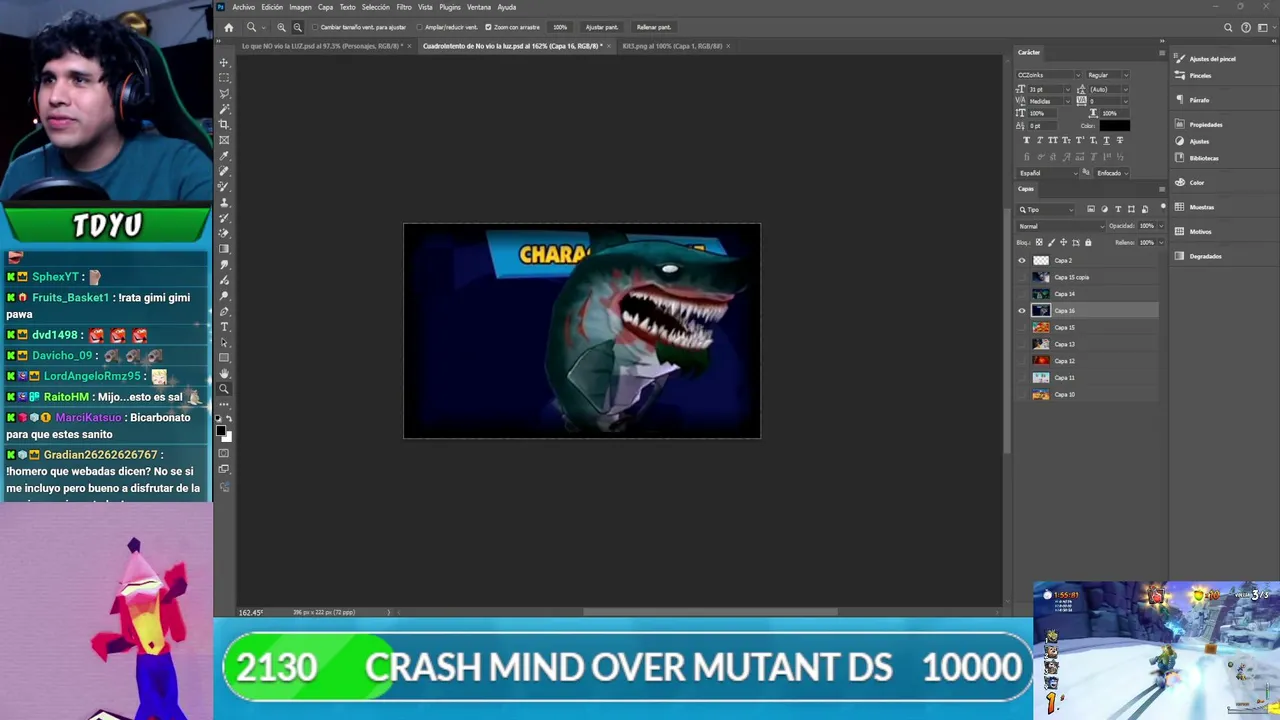The width and height of the screenshot is (1280, 720).
Task: Choose the Eraser tool
Action: click(224, 233)
